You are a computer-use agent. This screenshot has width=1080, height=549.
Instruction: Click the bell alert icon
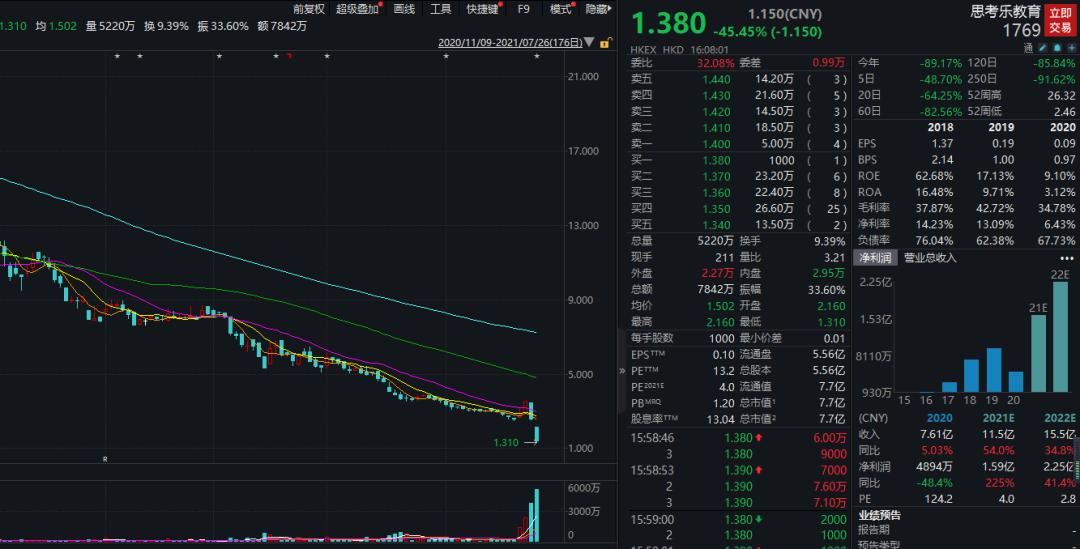coord(1056,47)
